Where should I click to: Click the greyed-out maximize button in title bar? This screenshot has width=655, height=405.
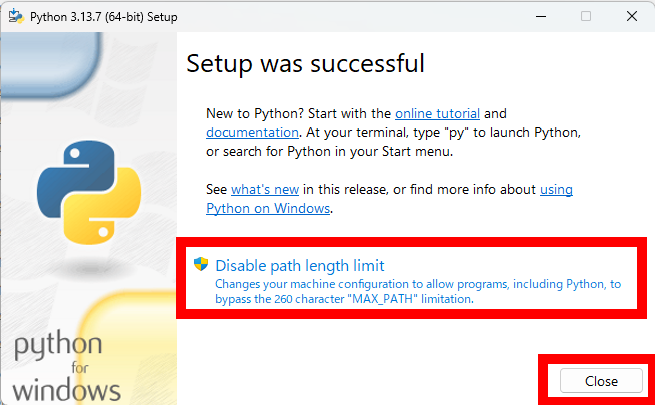point(586,16)
